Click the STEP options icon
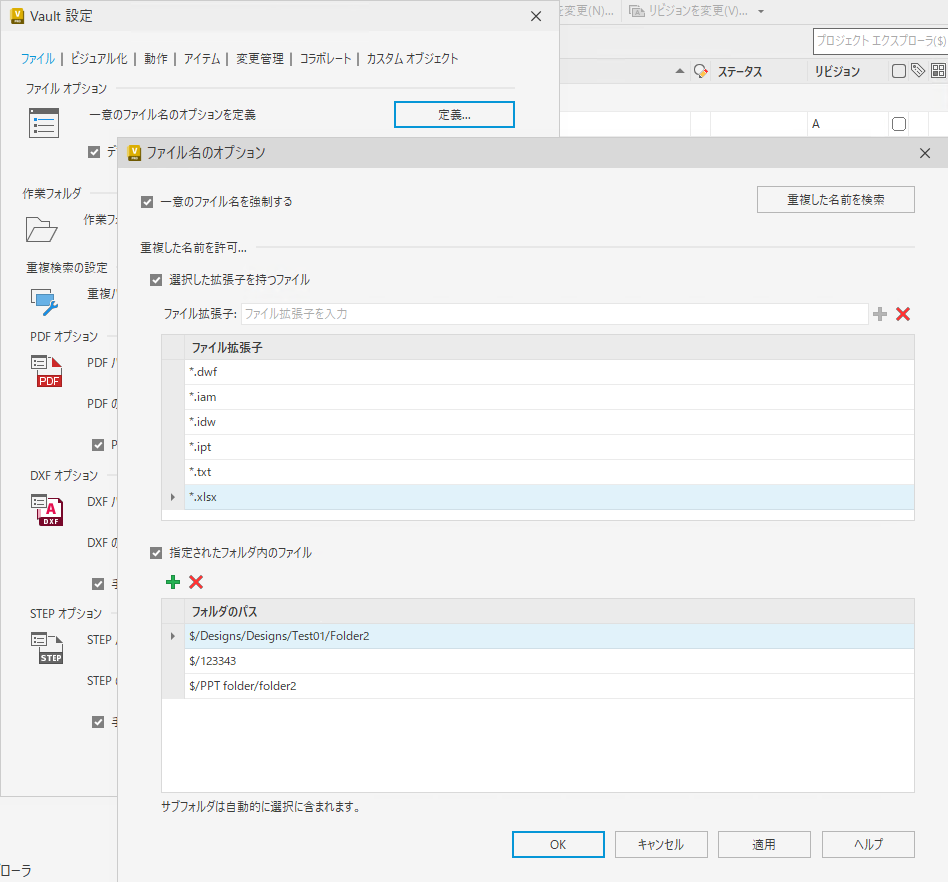This screenshot has width=948, height=882. (47, 648)
